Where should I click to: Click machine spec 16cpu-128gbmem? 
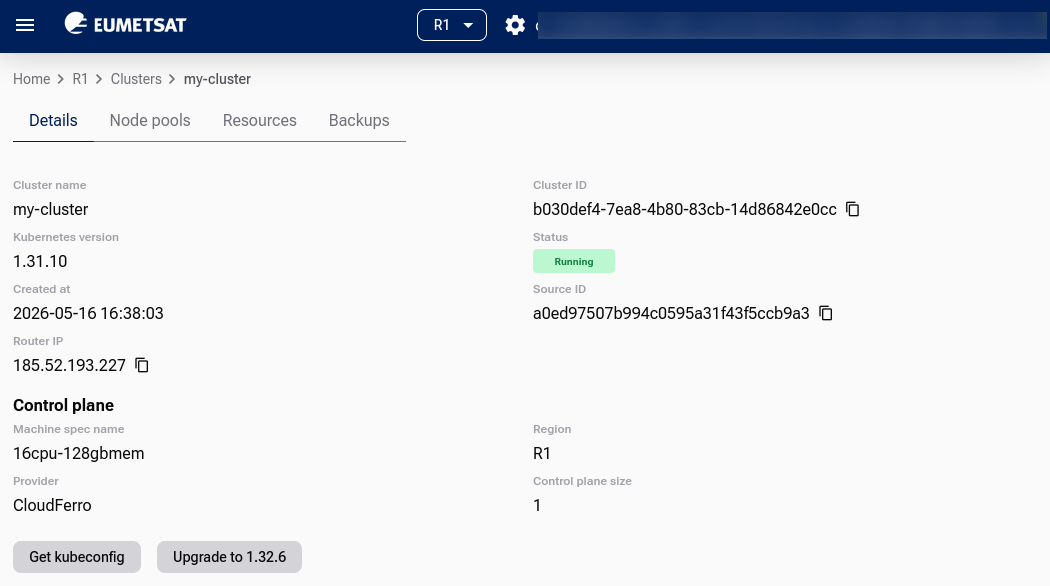click(x=79, y=453)
